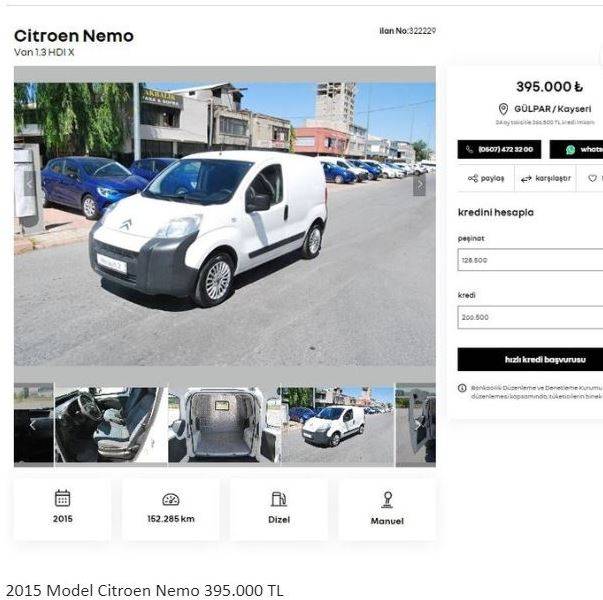Click the info icon below the credit button
The width and height of the screenshot is (603, 600).
[462, 388]
